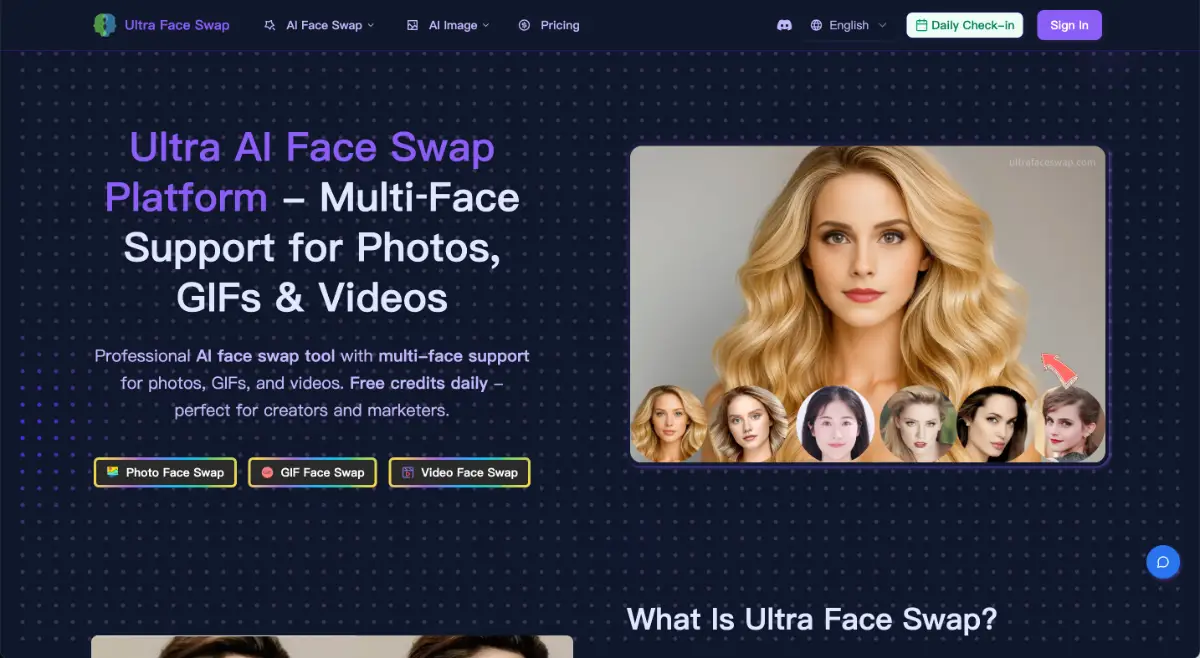Image resolution: width=1200 pixels, height=658 pixels.
Task: Click the Daily Check-in button
Action: 964,24
